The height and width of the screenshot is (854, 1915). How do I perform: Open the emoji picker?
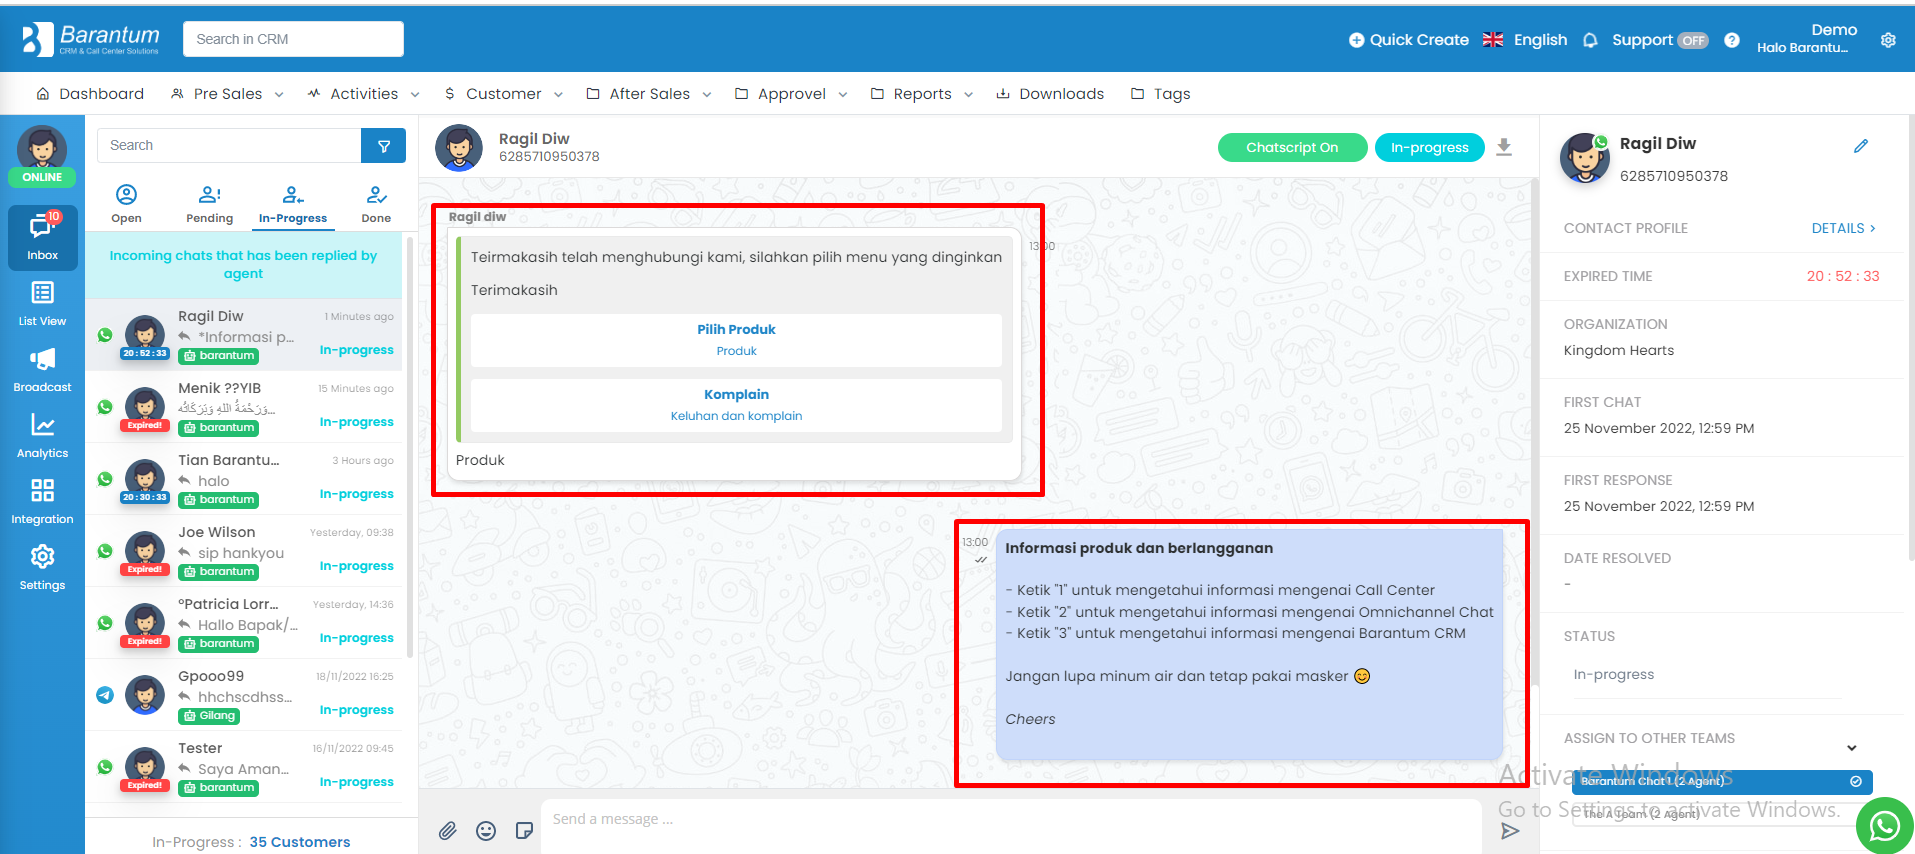(x=486, y=830)
